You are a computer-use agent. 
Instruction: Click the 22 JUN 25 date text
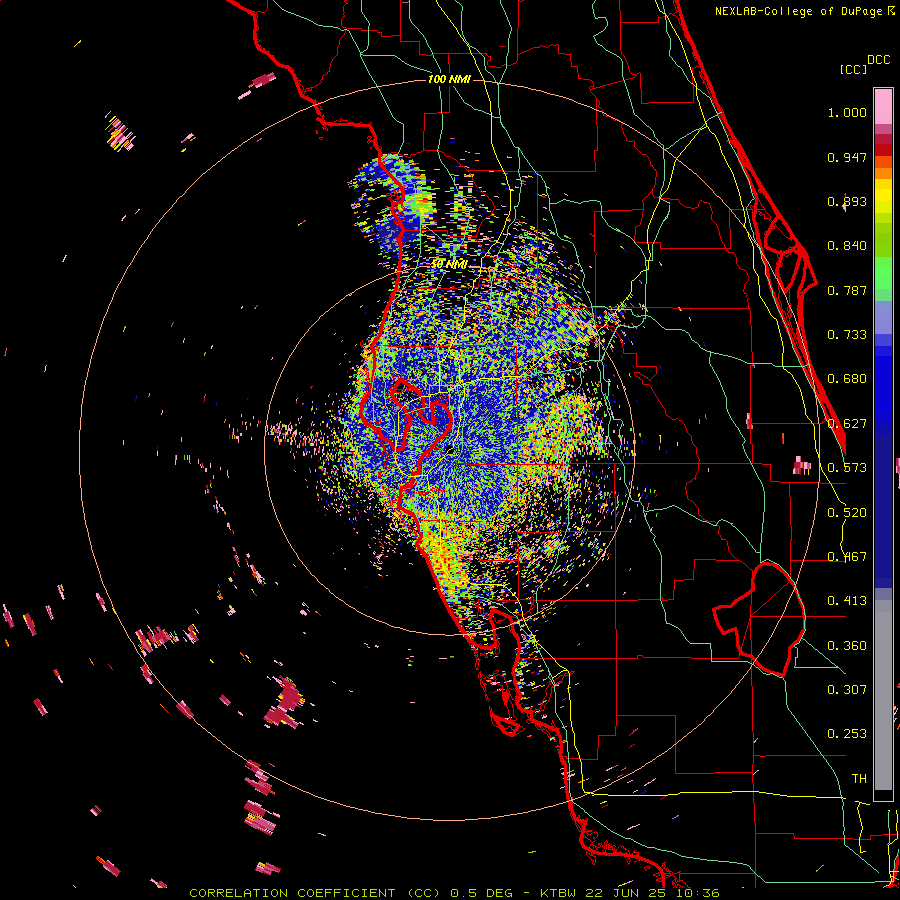625,893
